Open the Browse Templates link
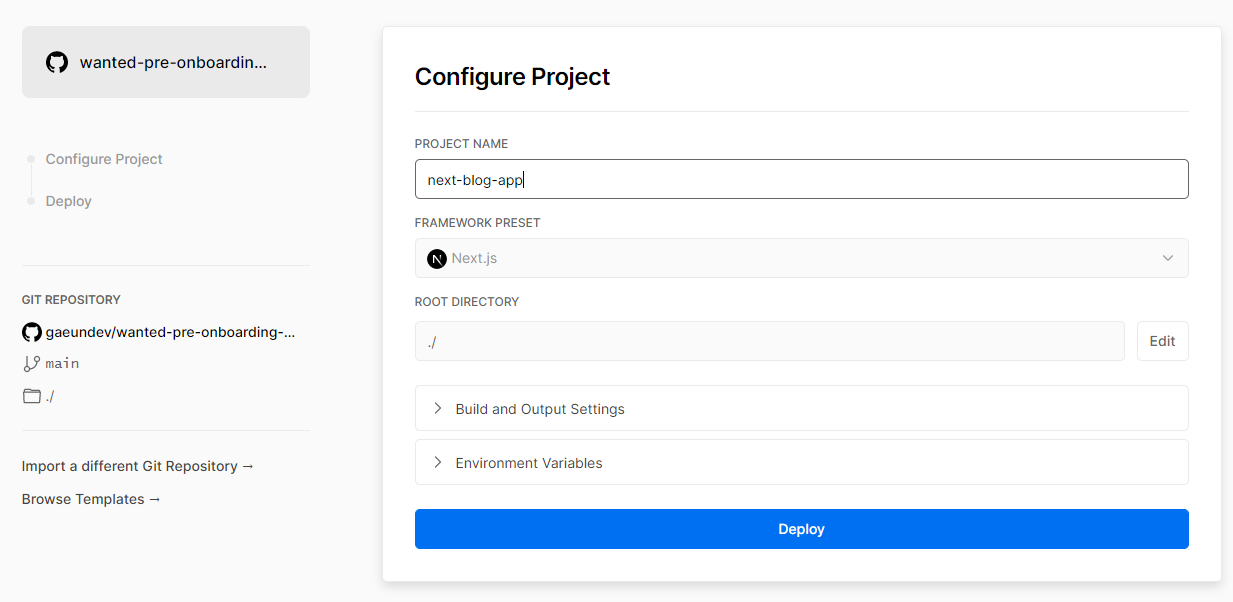 [91, 499]
